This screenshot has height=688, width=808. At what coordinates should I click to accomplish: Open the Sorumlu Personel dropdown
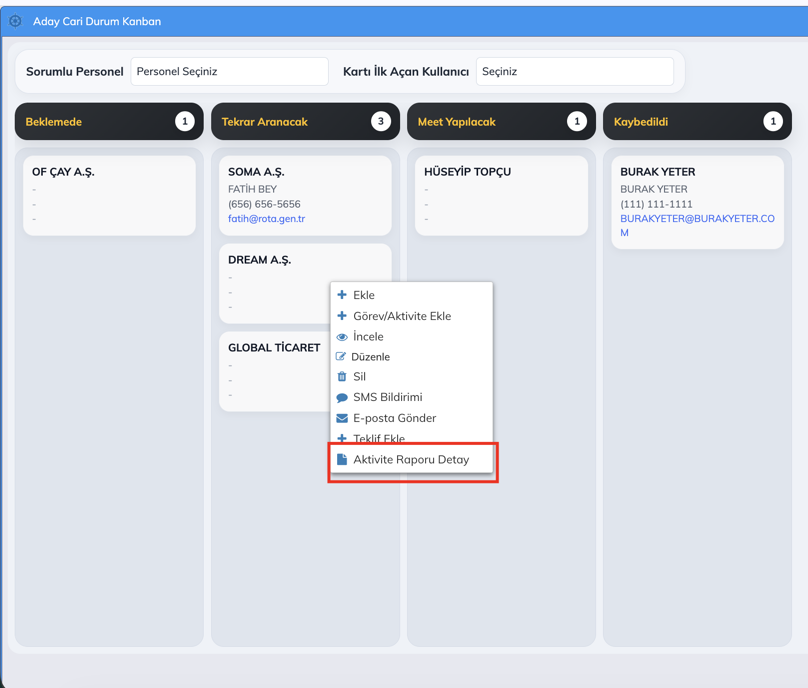pos(229,72)
